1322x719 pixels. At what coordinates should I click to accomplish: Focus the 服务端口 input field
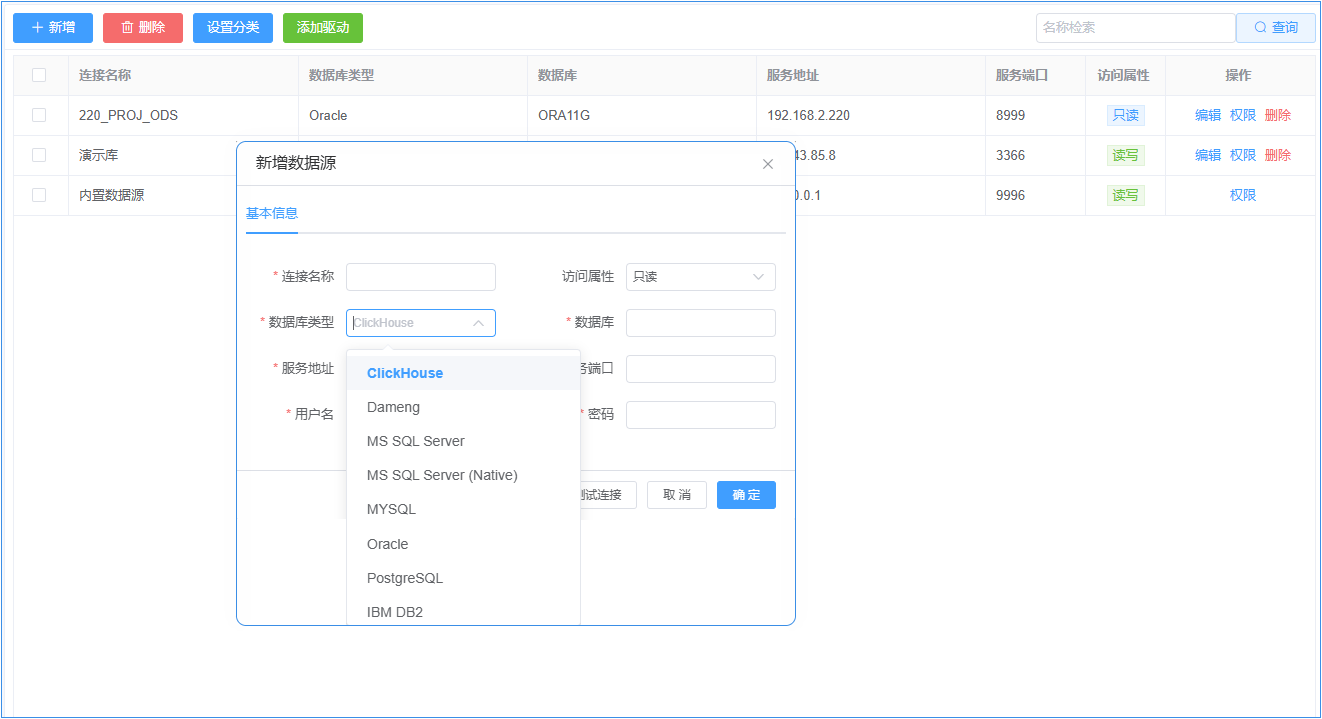pyautogui.click(x=701, y=369)
